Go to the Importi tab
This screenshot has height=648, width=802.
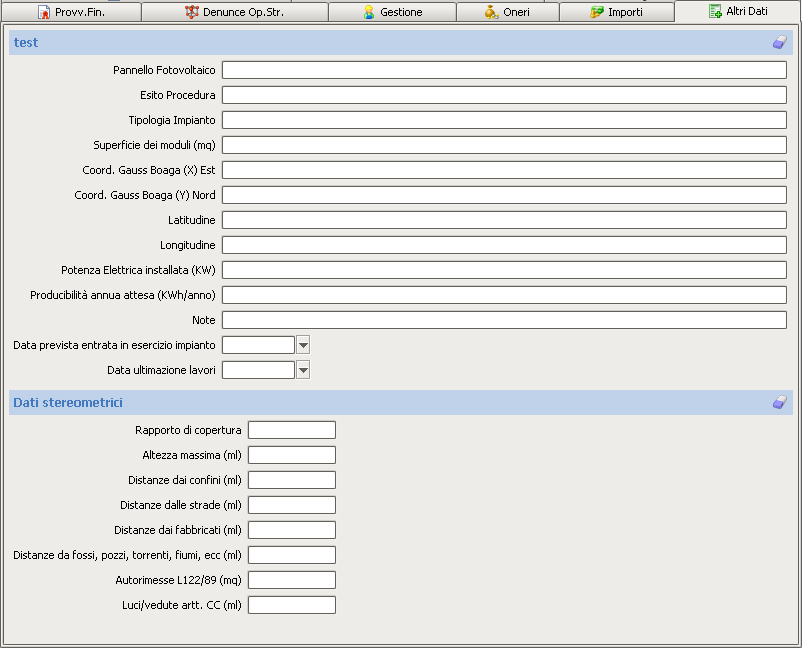tap(616, 12)
